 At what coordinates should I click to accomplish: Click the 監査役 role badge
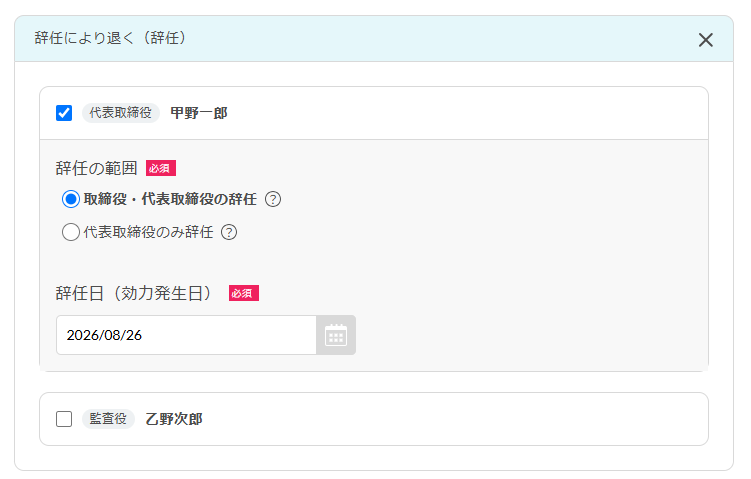click(108, 419)
